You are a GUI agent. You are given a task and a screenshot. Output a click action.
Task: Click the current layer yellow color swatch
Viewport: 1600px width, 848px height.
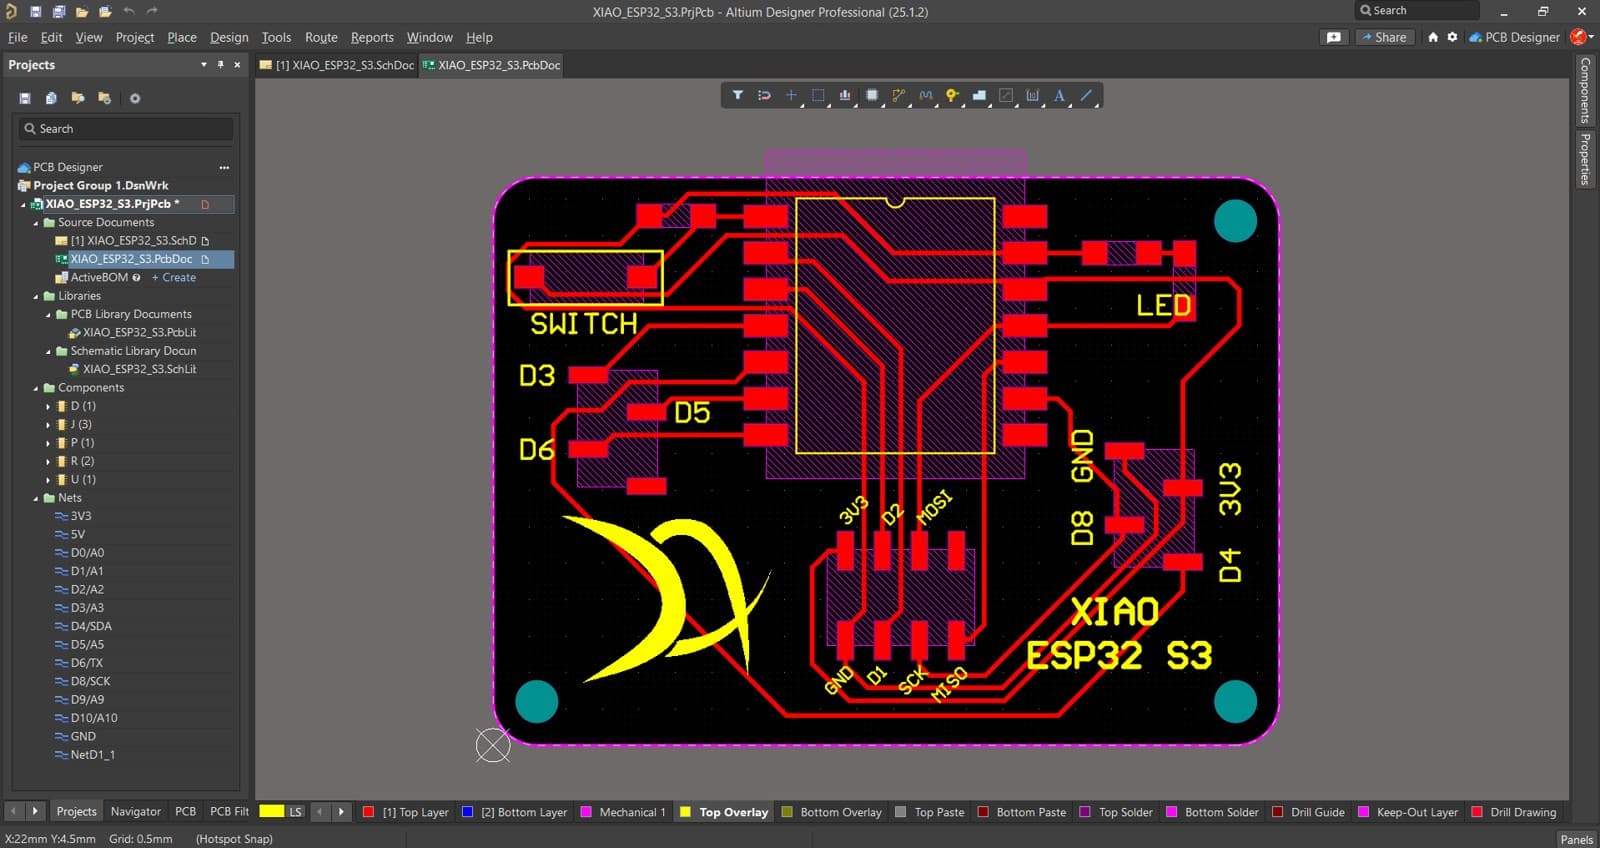[x=271, y=812]
